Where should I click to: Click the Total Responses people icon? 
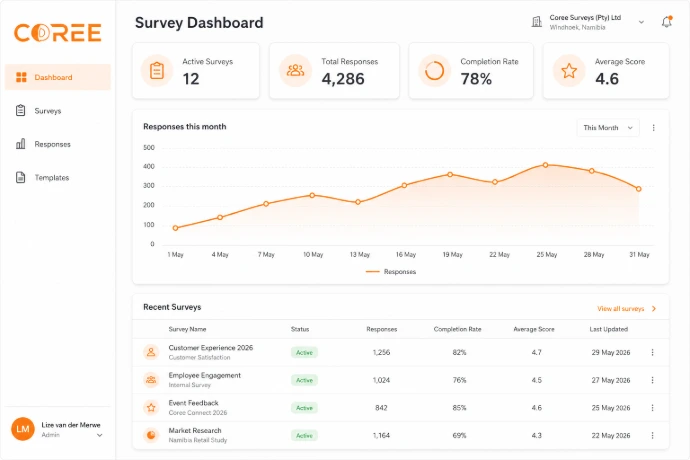pyautogui.click(x=295, y=70)
